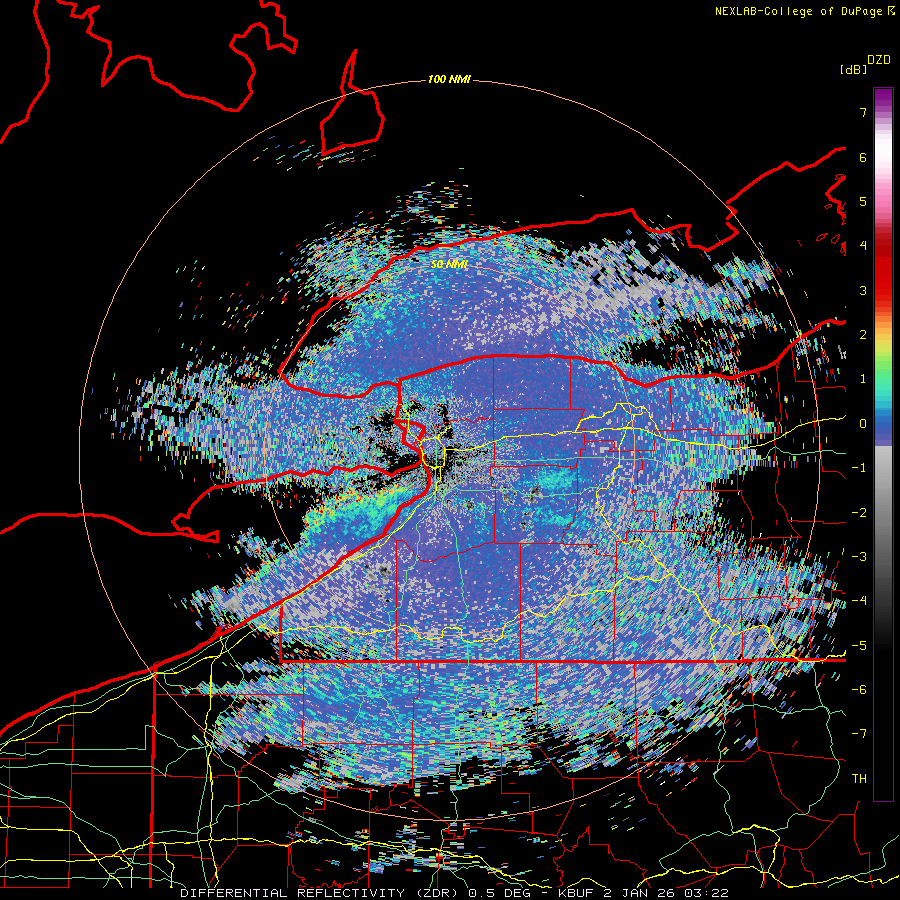The image size is (900, 900).
Task: Pick the -3 dB scale tick label
Action: (859, 557)
